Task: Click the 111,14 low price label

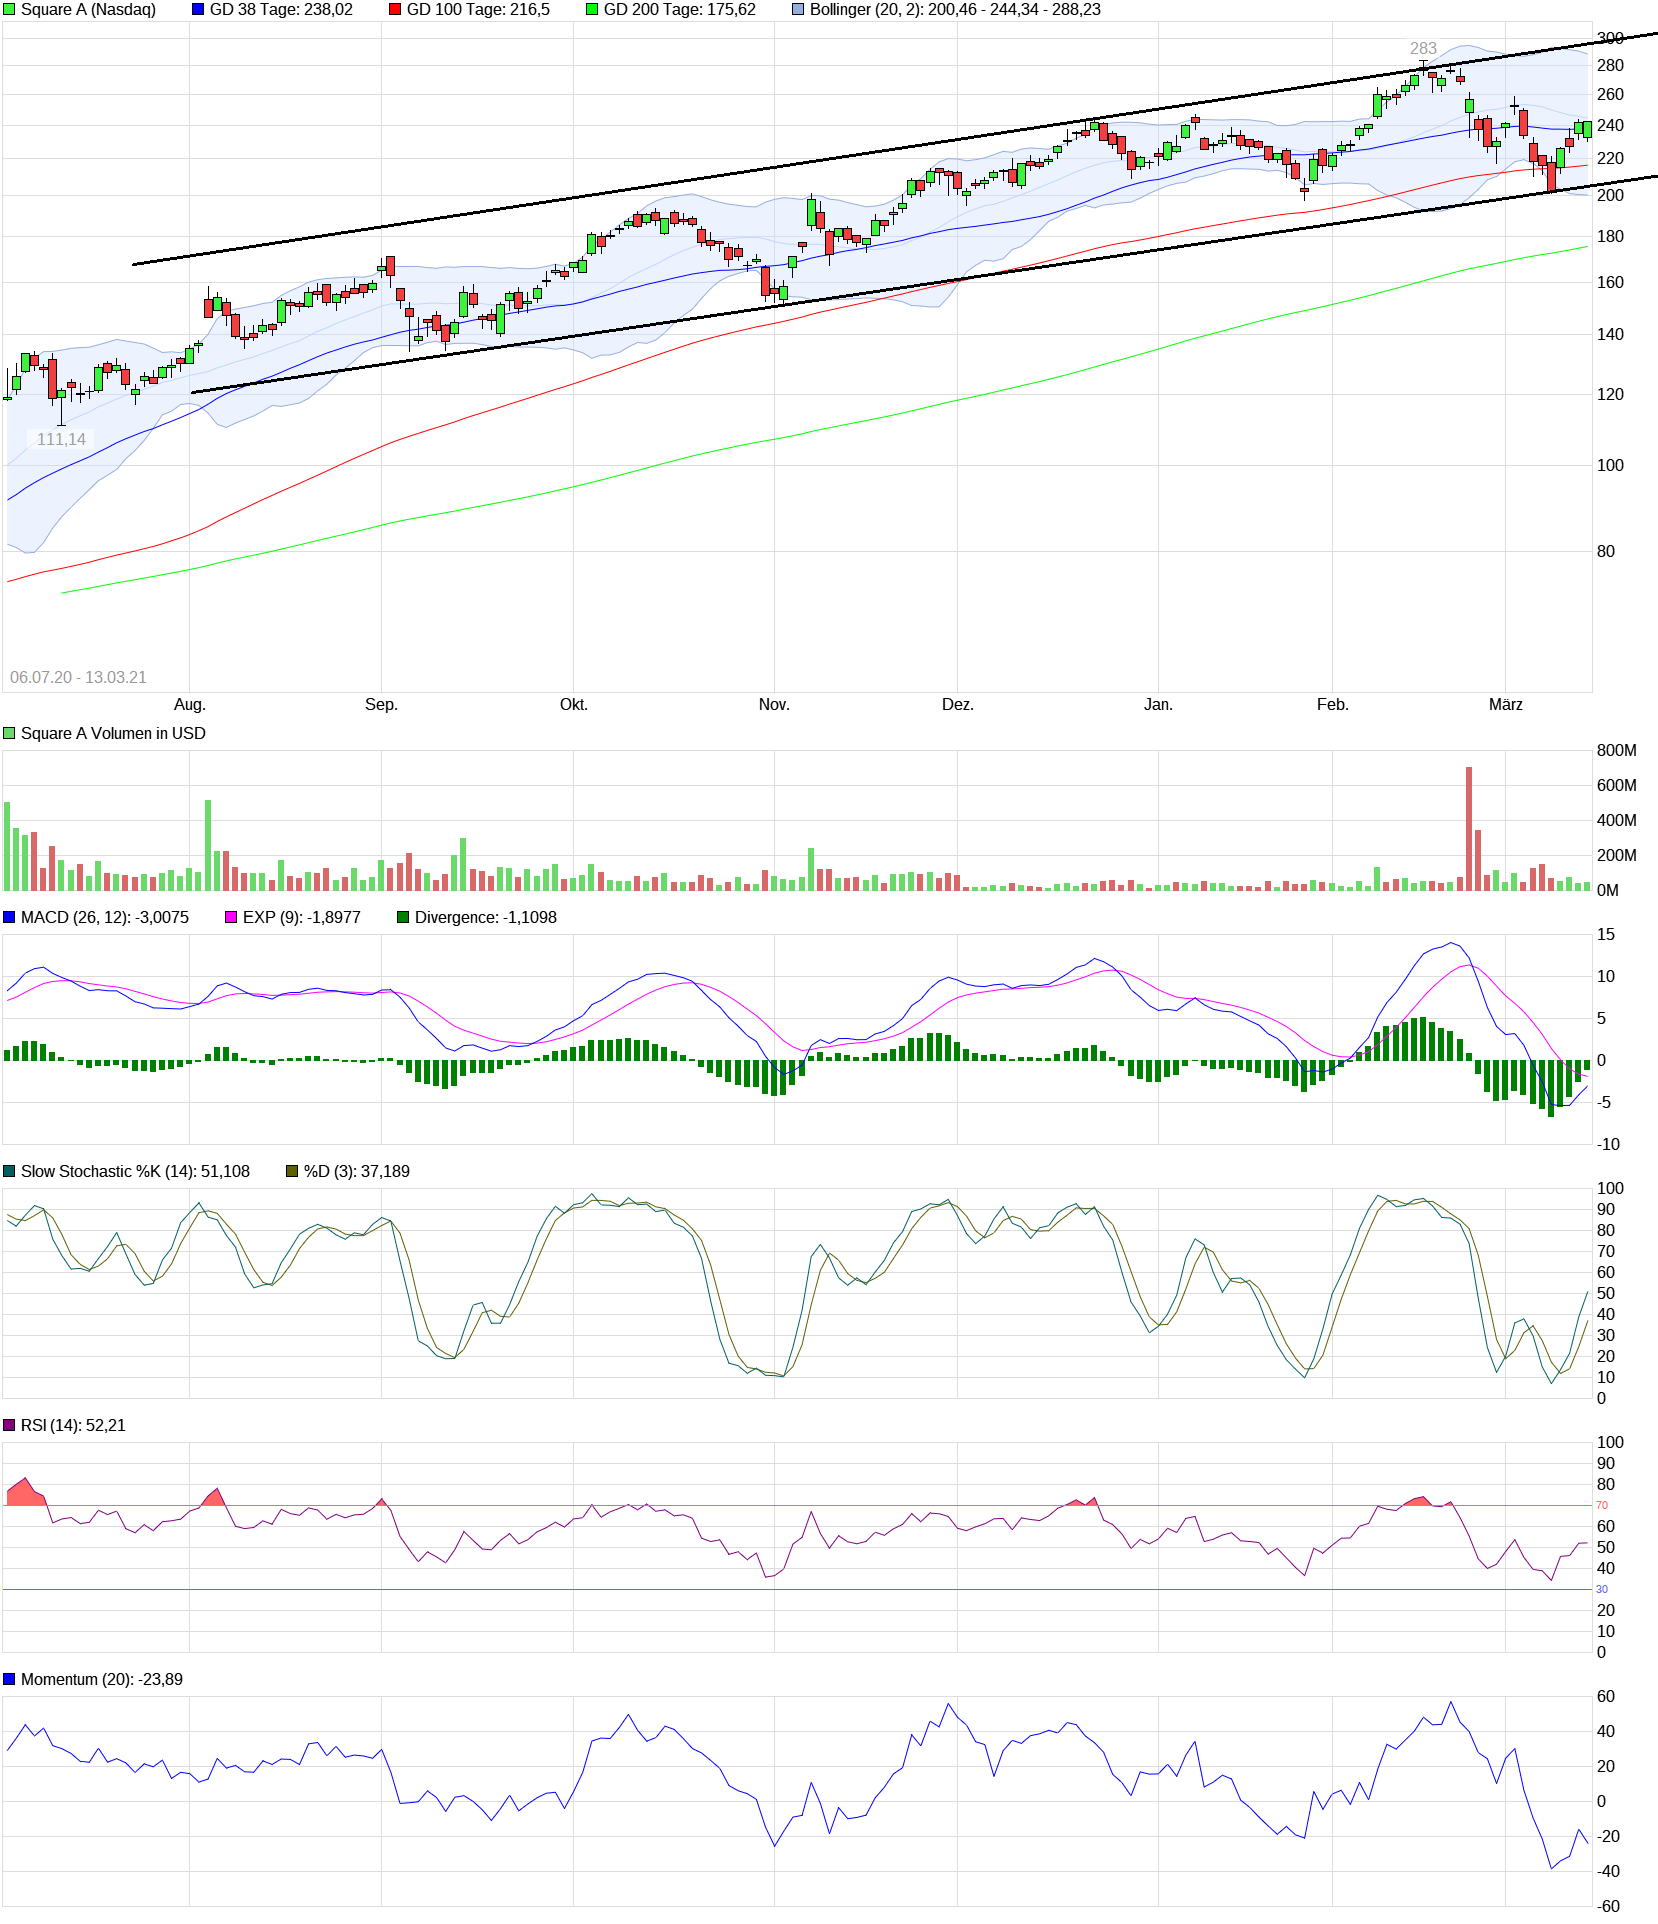Action: click(x=61, y=440)
